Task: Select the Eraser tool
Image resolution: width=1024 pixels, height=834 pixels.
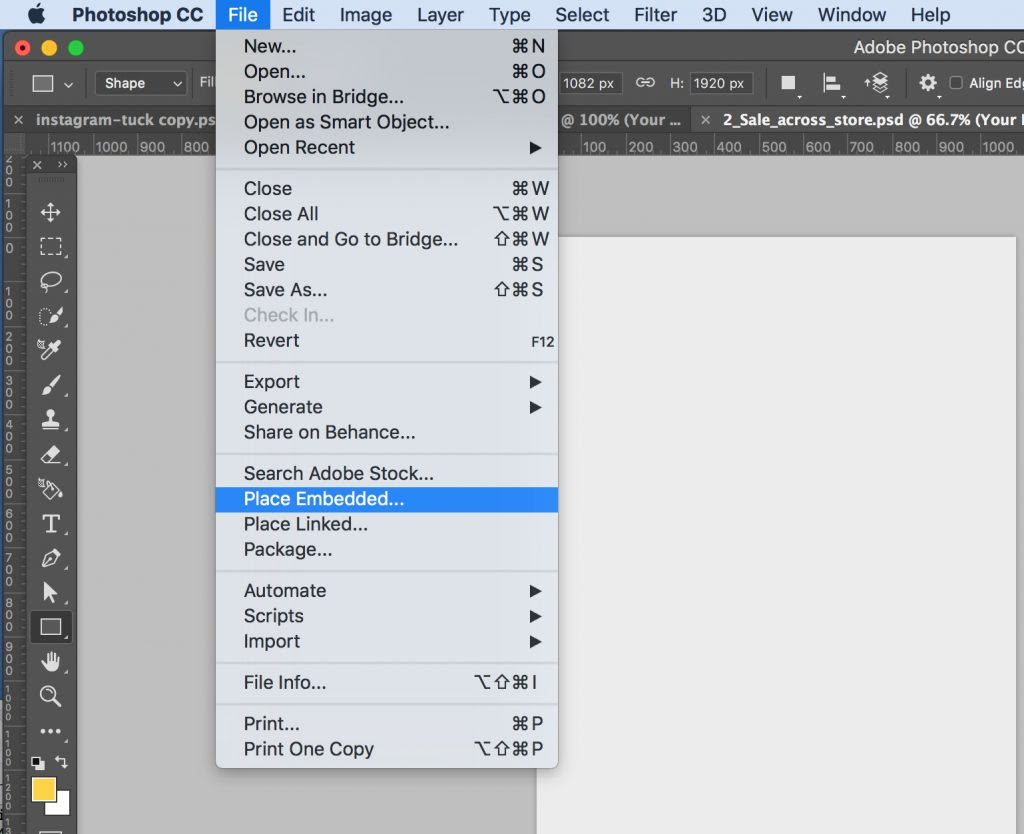Action: [x=50, y=454]
